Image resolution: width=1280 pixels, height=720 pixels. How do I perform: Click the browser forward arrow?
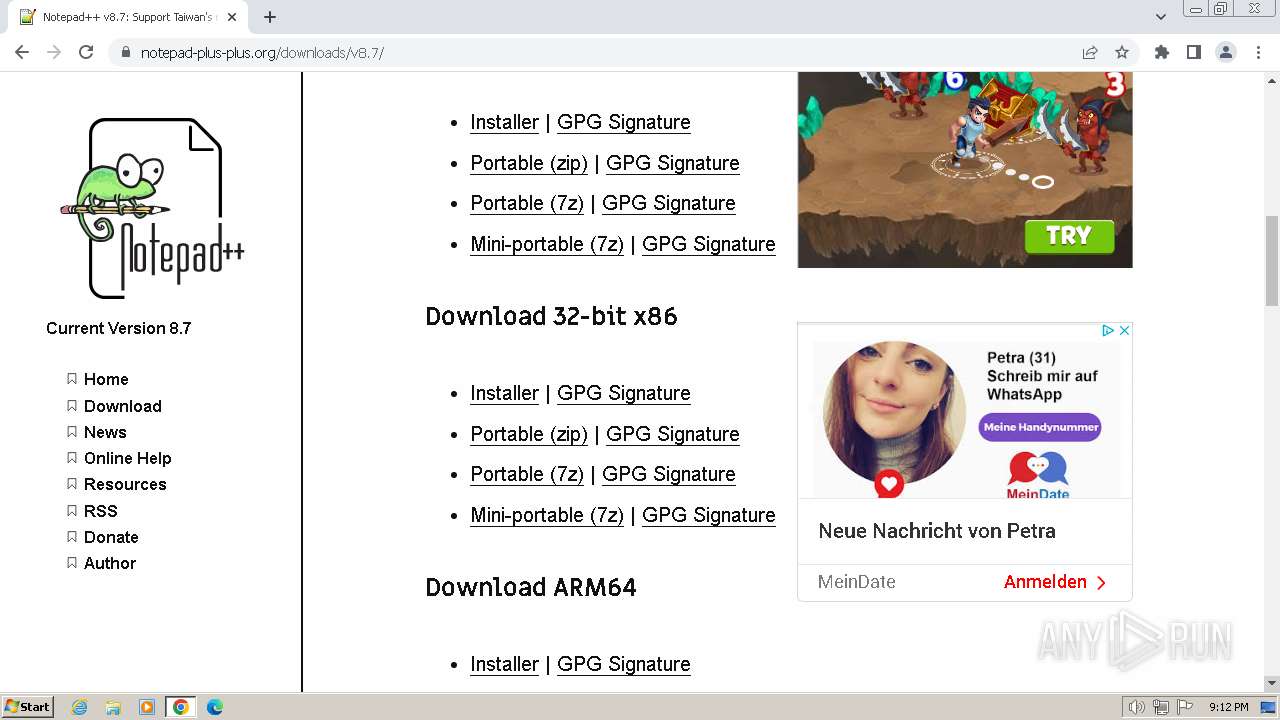pyautogui.click(x=54, y=52)
